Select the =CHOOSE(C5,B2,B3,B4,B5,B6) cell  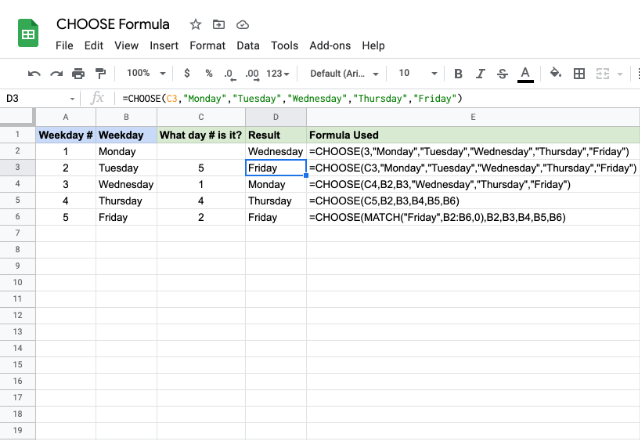click(473, 201)
